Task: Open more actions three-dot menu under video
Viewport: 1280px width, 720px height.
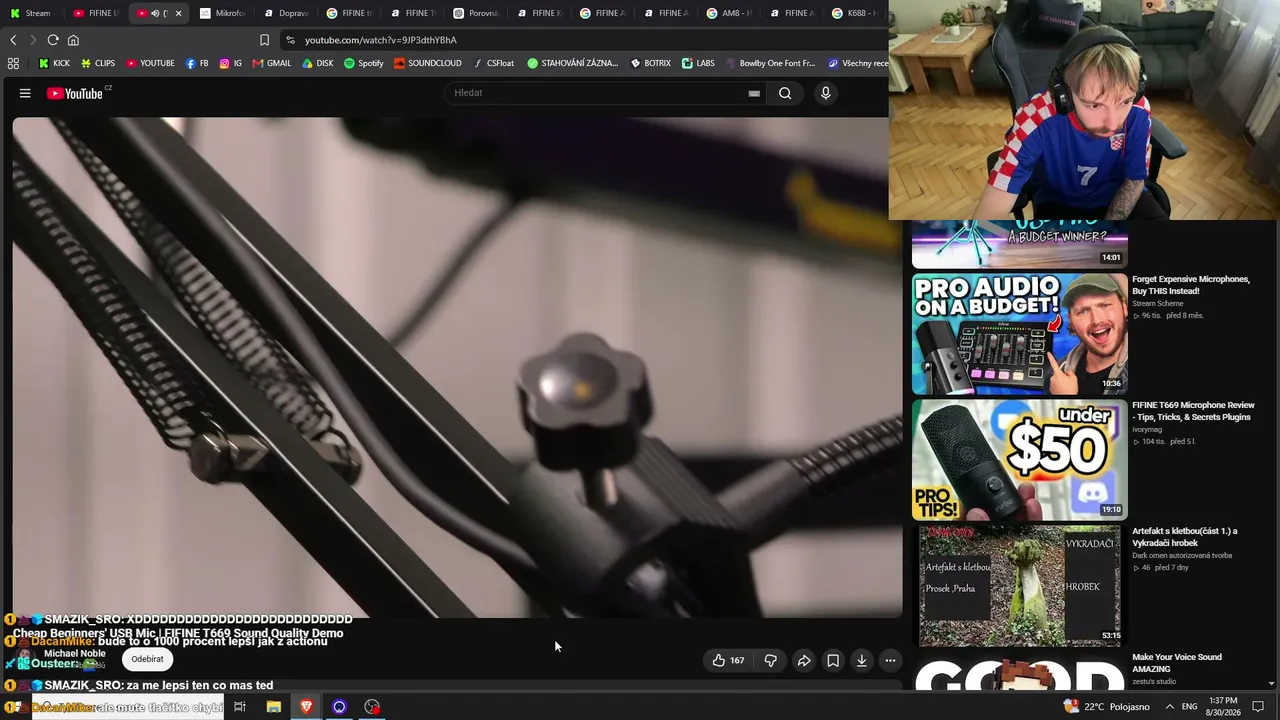Action: pyautogui.click(x=890, y=660)
